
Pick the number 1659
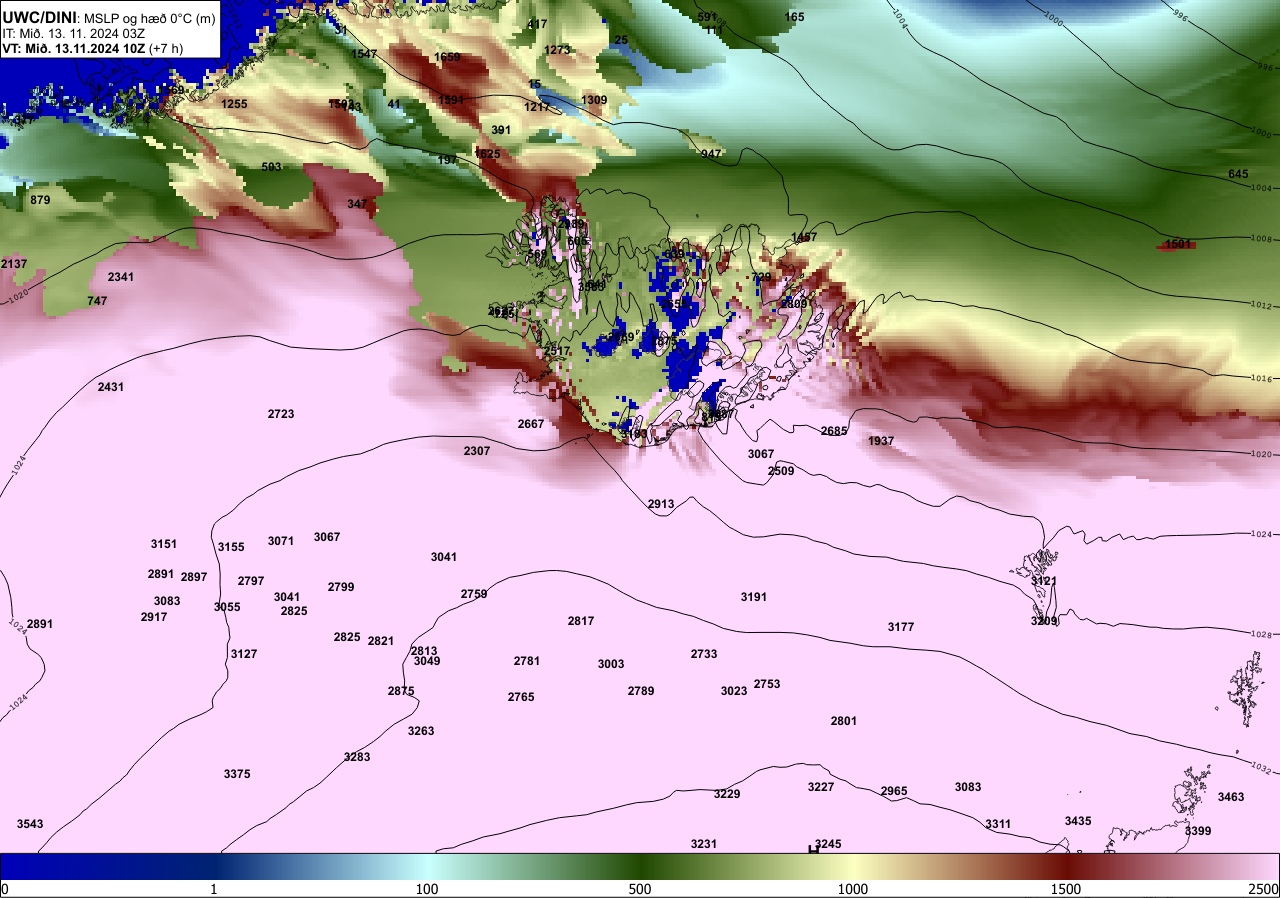click(447, 57)
